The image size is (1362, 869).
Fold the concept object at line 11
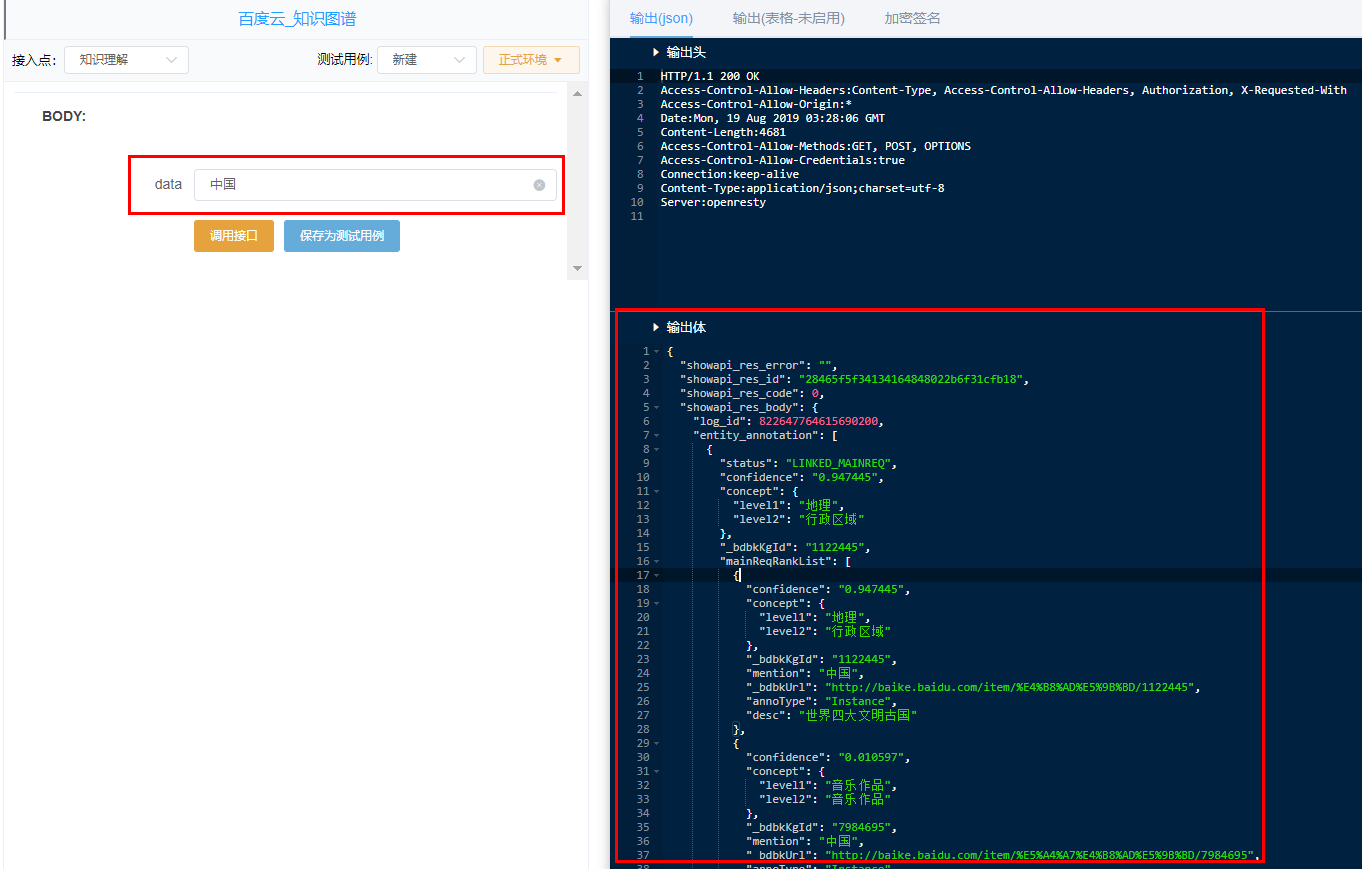(x=656, y=492)
